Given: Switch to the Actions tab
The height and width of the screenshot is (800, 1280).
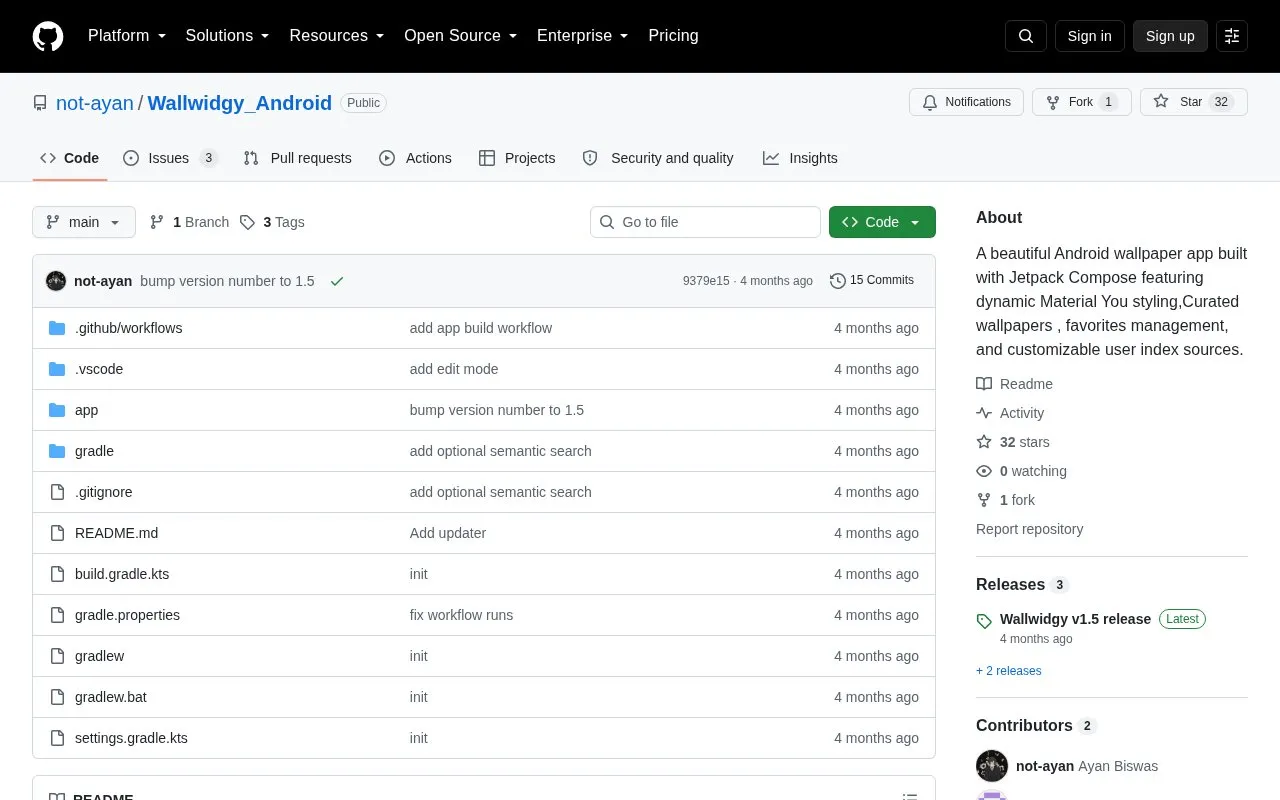Looking at the screenshot, I should click(x=415, y=158).
